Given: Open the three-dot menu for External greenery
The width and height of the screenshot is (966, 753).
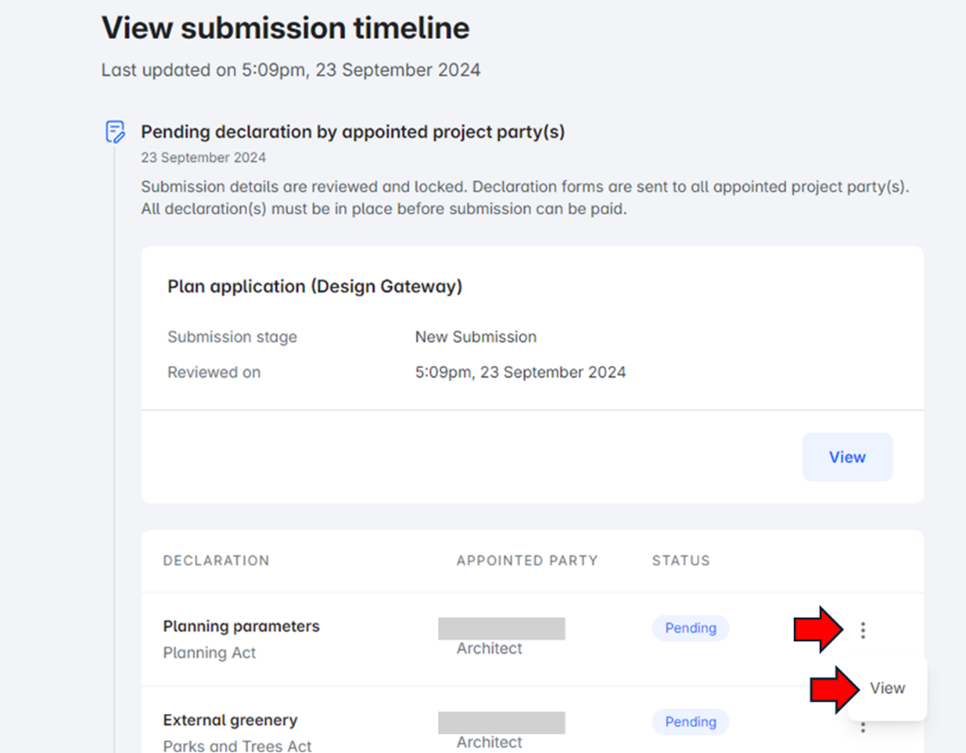Looking at the screenshot, I should point(863,727).
